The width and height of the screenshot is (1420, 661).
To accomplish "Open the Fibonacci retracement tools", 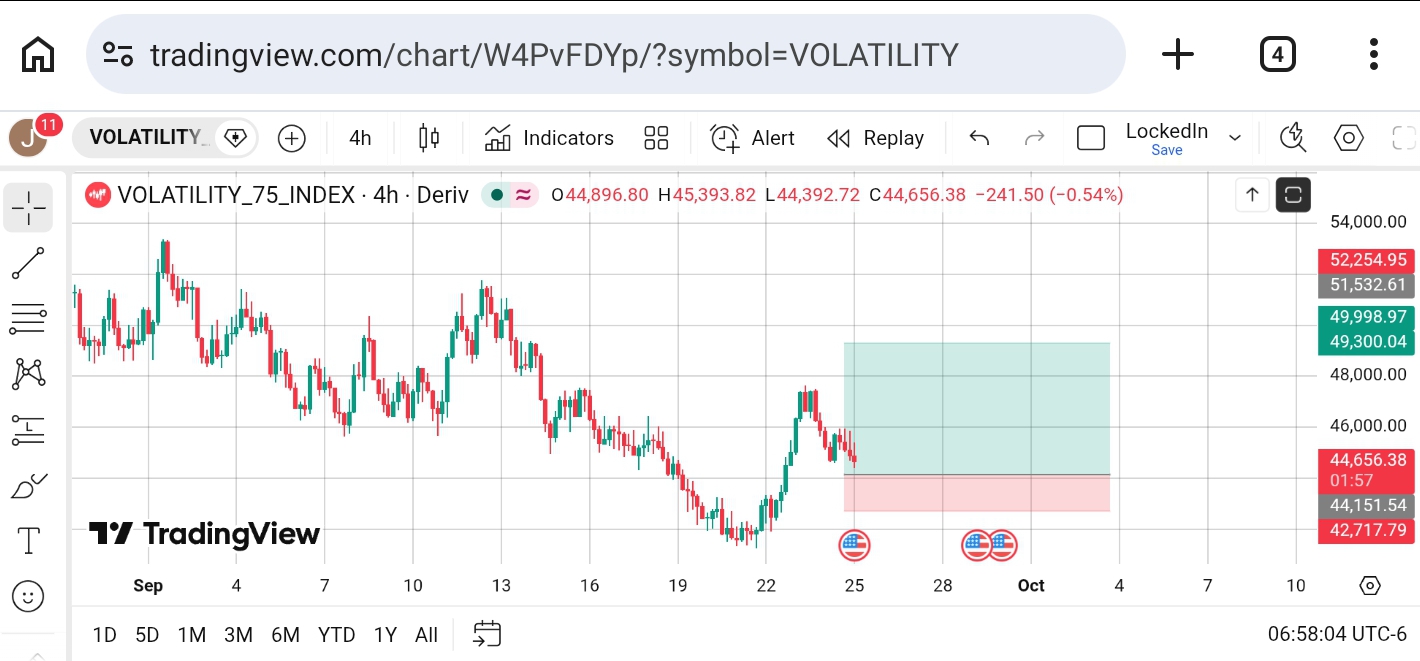I will pos(29,319).
